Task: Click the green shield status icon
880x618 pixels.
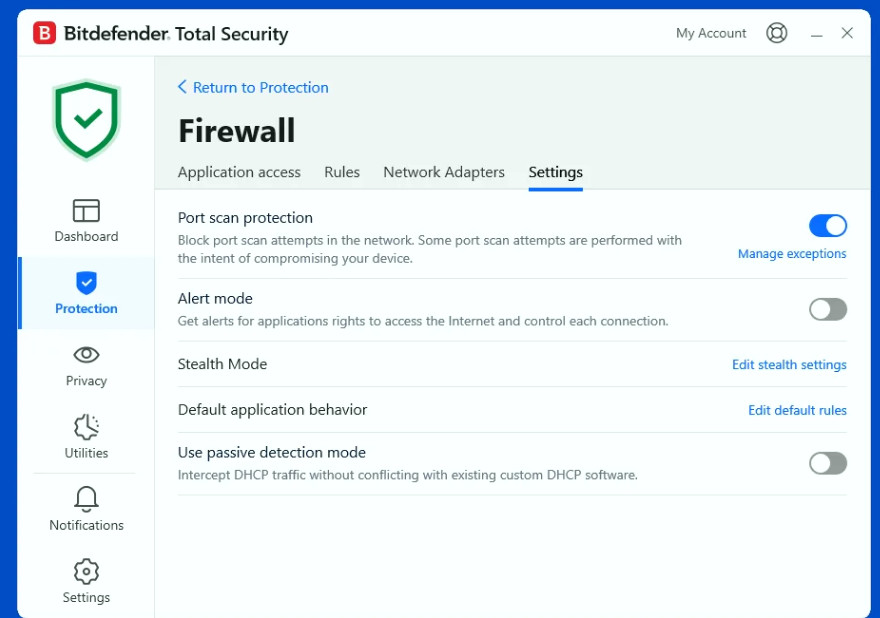Action: point(86,120)
